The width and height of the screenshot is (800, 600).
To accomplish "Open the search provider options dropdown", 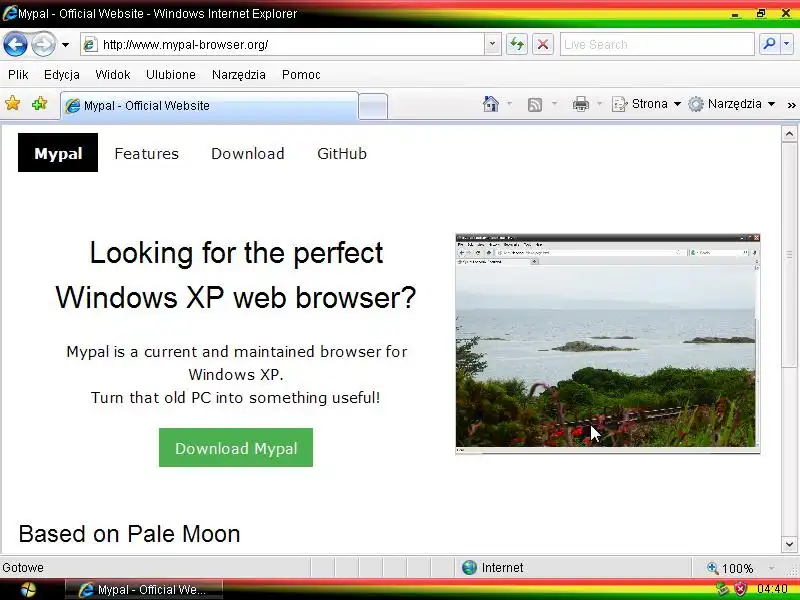I will (x=787, y=45).
